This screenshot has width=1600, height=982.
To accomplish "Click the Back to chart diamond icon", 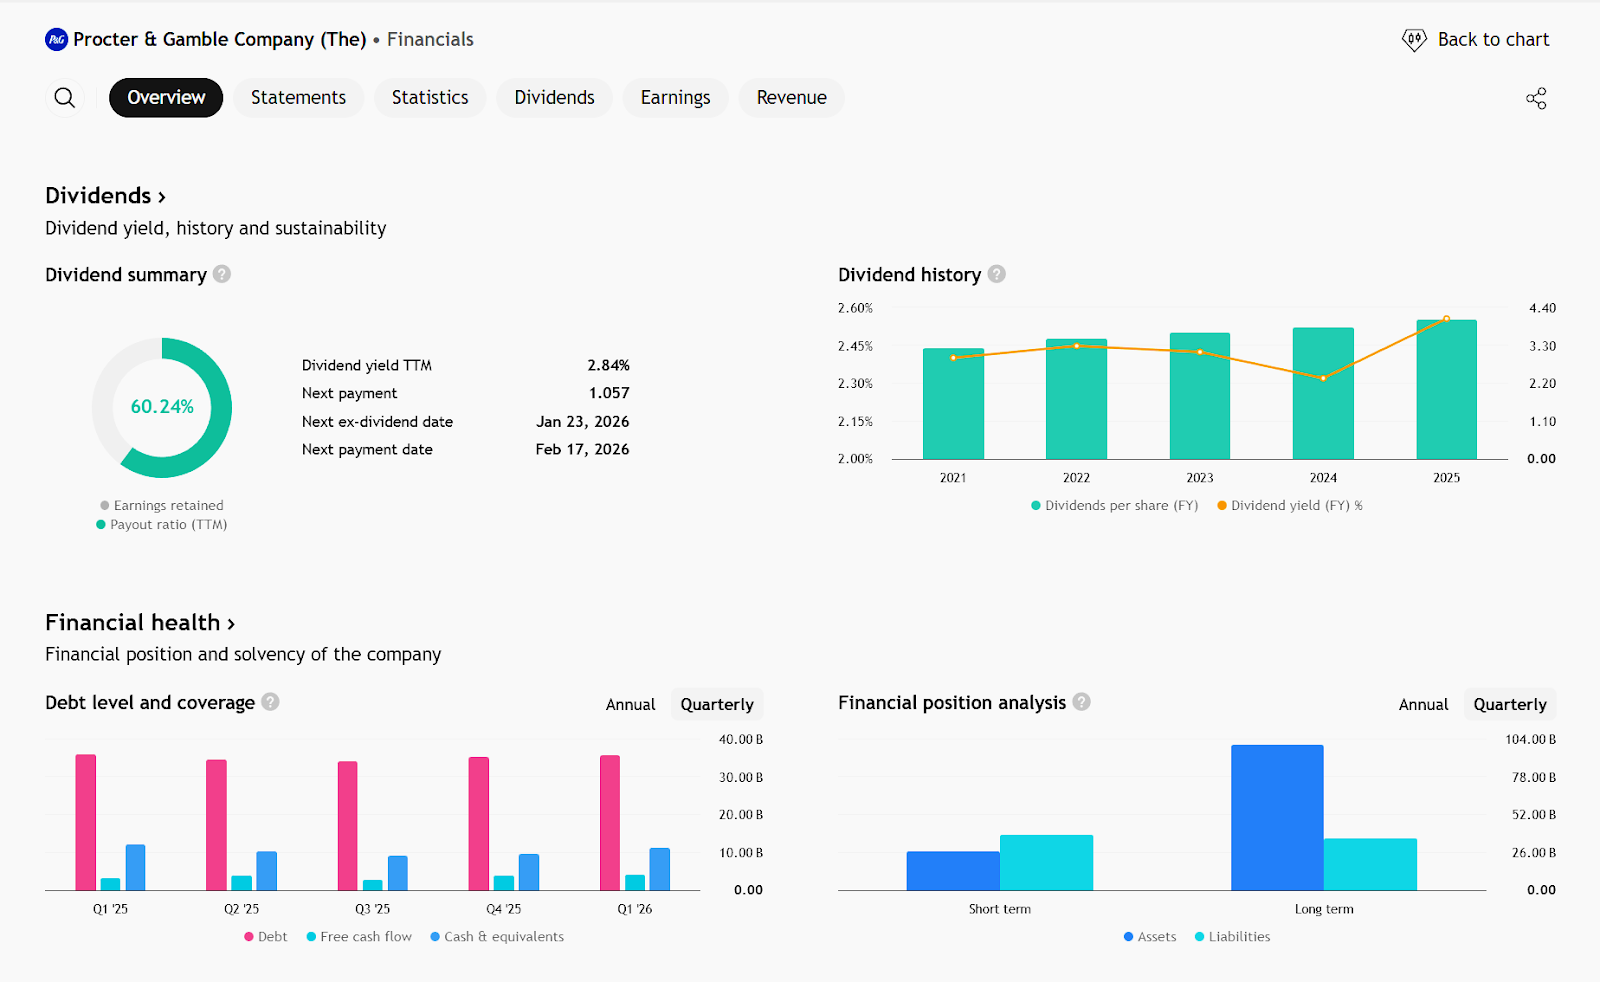I will pos(1414,40).
